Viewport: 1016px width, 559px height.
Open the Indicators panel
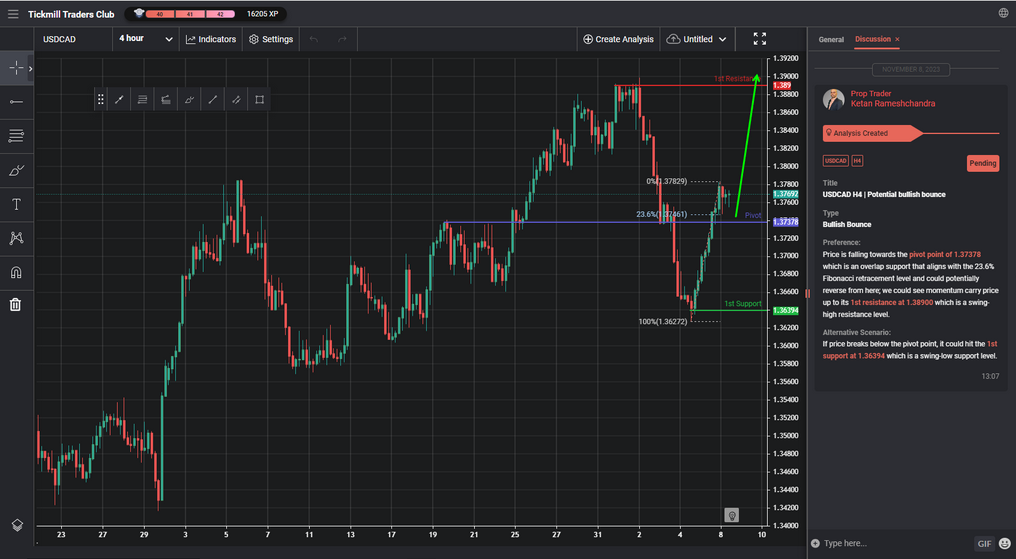[x=211, y=40]
